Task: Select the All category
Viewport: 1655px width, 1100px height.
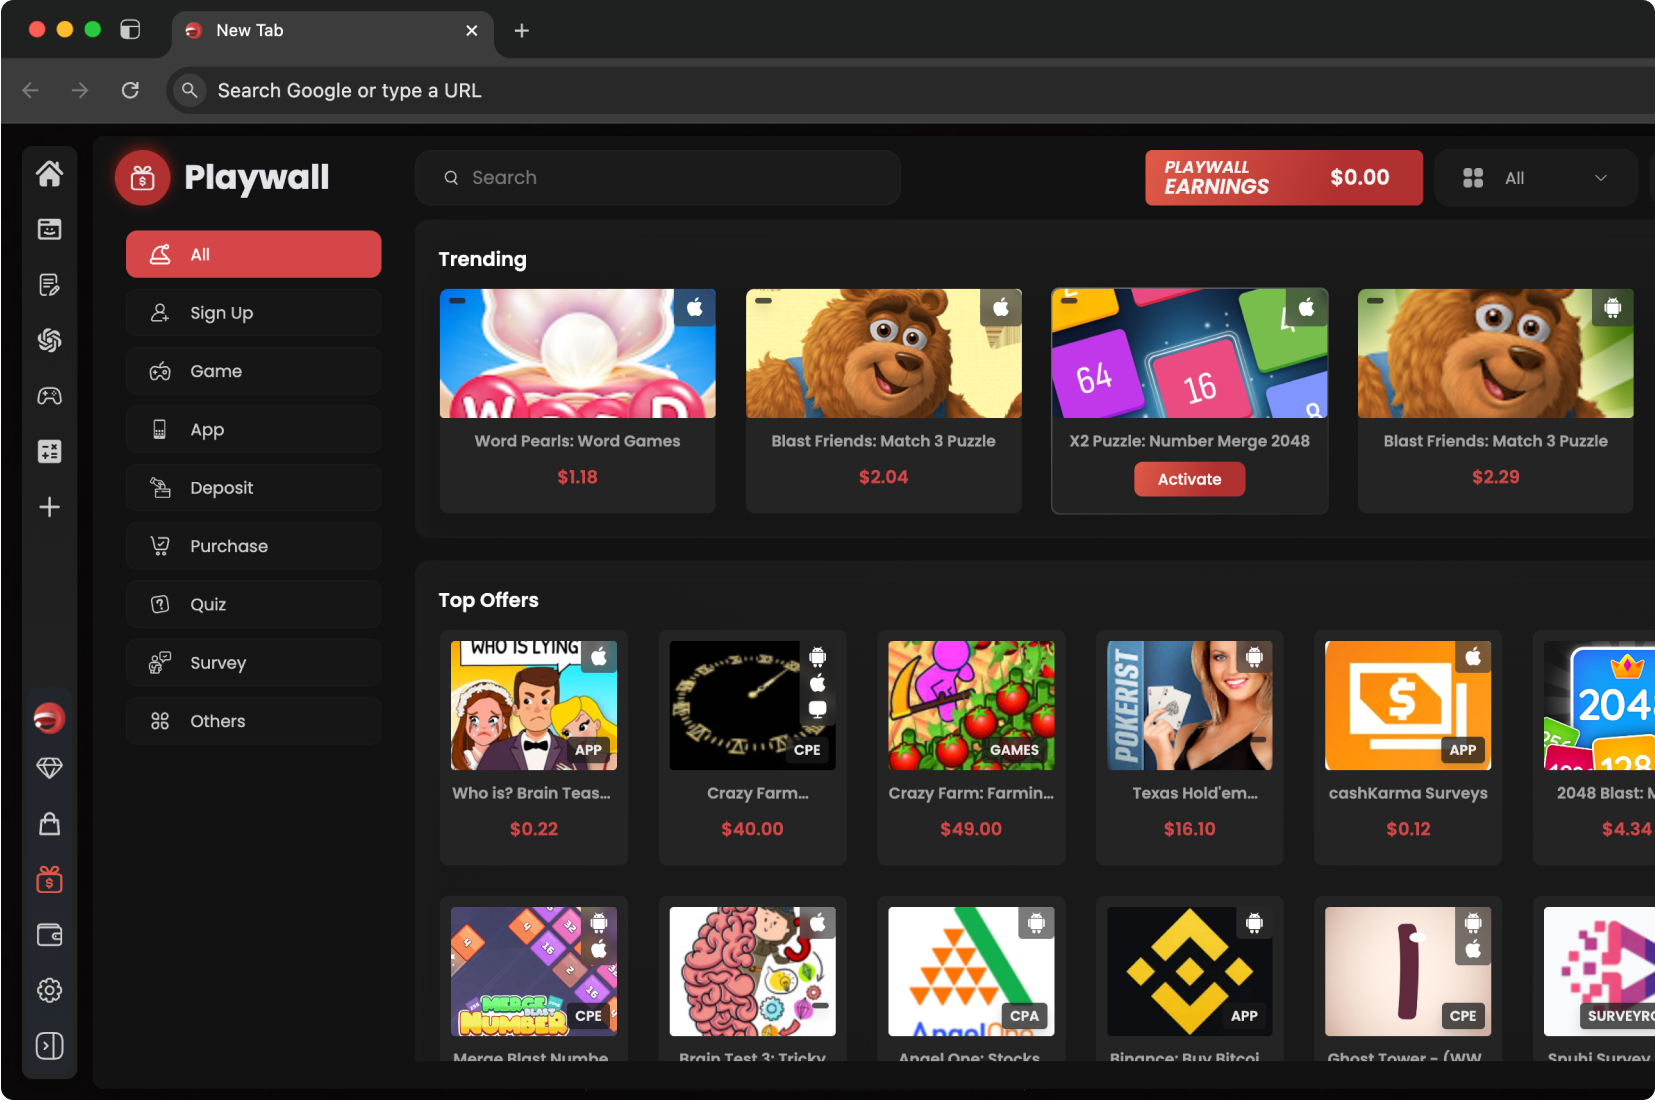Action: [x=253, y=254]
